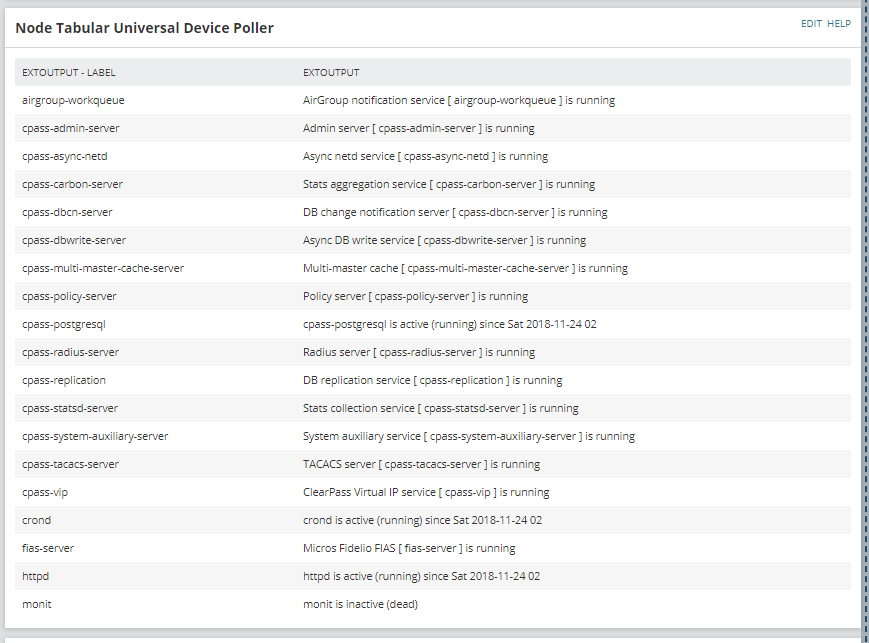The width and height of the screenshot is (869, 643).
Task: Click the EXTOUTPUT - LABEL column header
Action: pyautogui.click(x=69, y=72)
